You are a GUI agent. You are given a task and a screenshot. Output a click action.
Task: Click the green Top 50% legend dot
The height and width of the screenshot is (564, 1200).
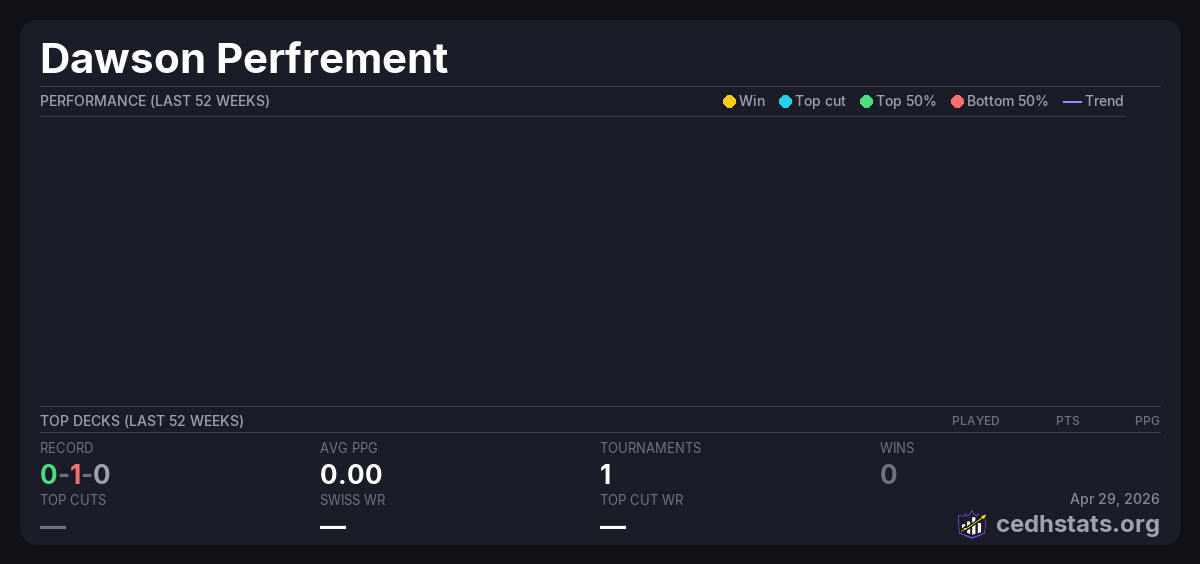coord(866,102)
